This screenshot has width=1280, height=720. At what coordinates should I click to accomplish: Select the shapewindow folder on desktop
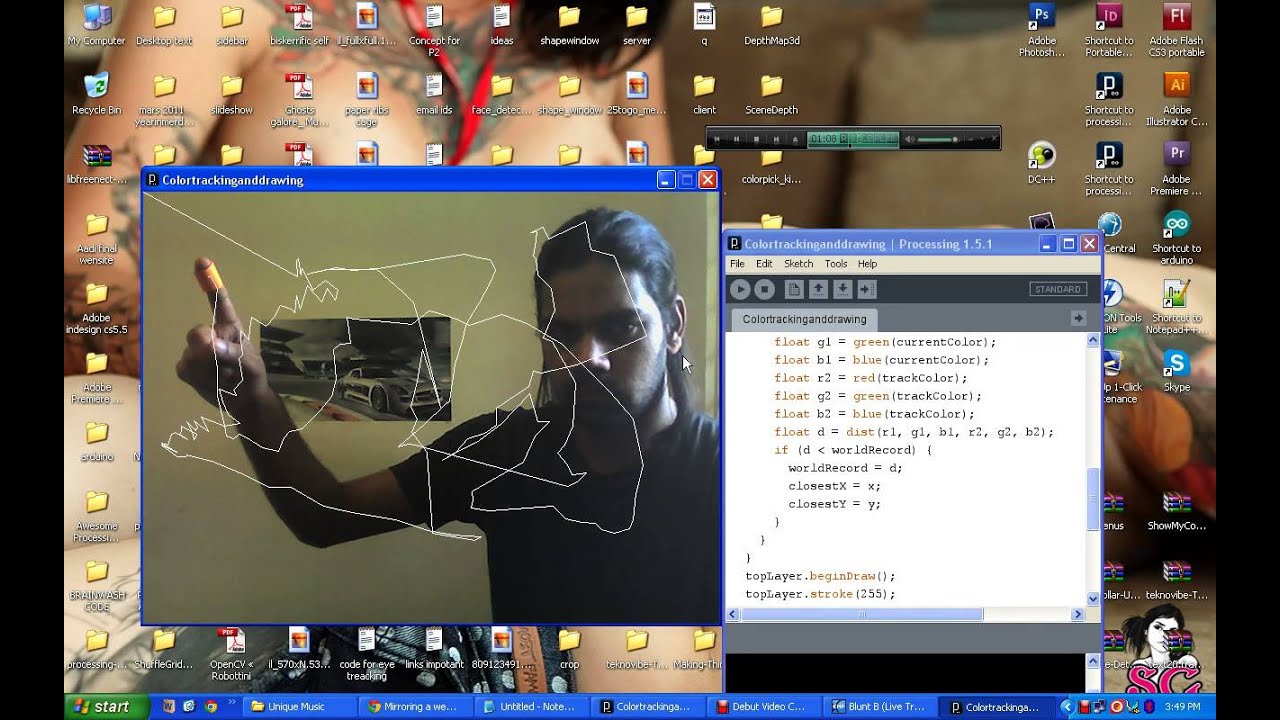click(569, 26)
